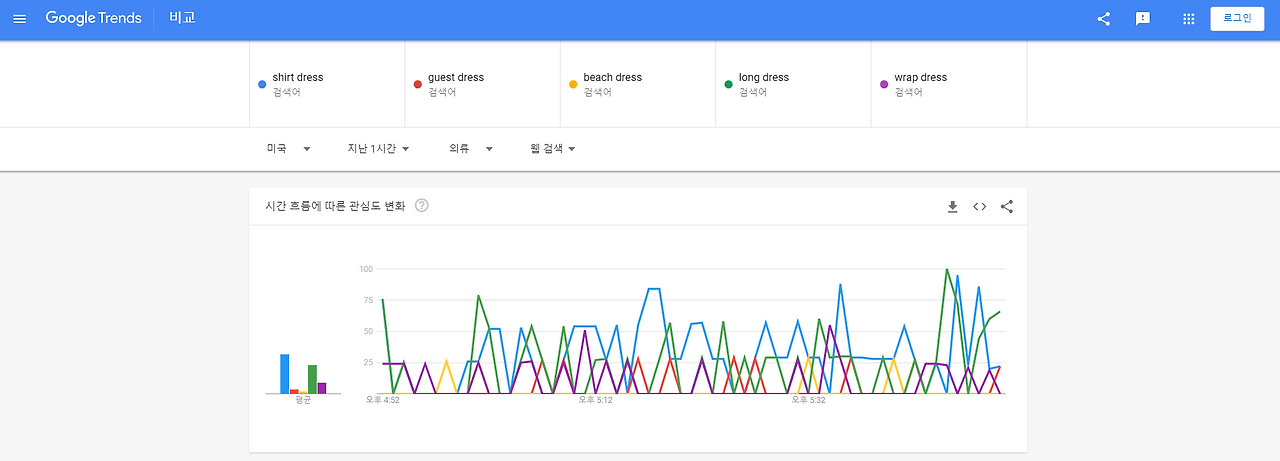Open the 지난 1시간 time range dropdown
This screenshot has height=461, width=1280.
tap(378, 149)
